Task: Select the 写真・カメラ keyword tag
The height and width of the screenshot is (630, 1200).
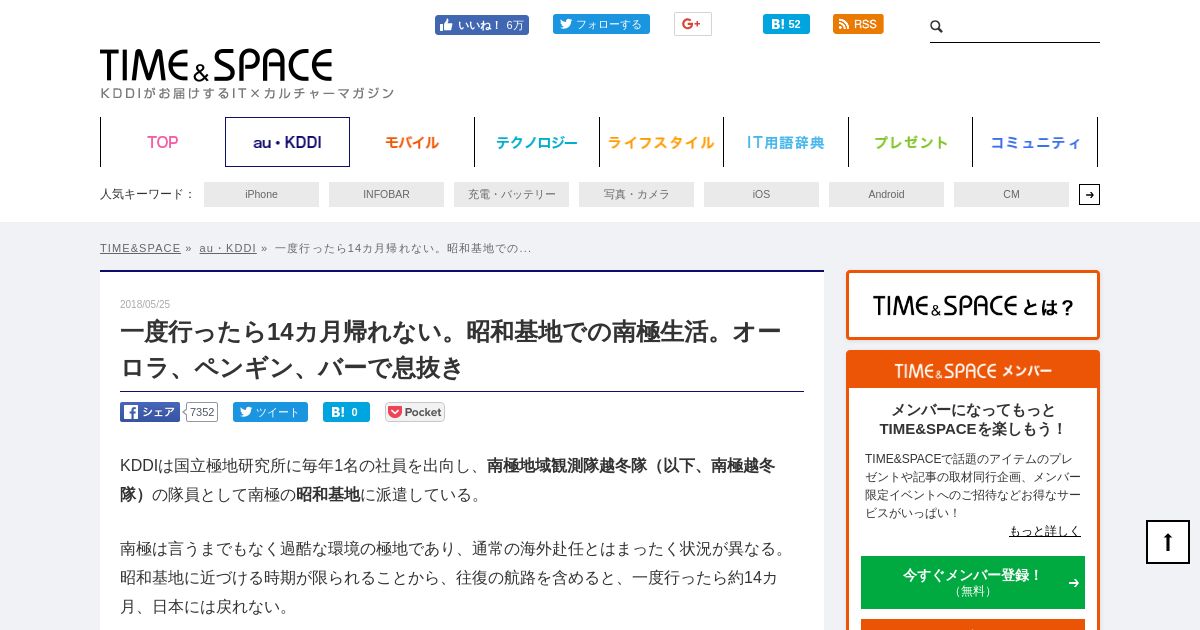Action: coord(636,194)
